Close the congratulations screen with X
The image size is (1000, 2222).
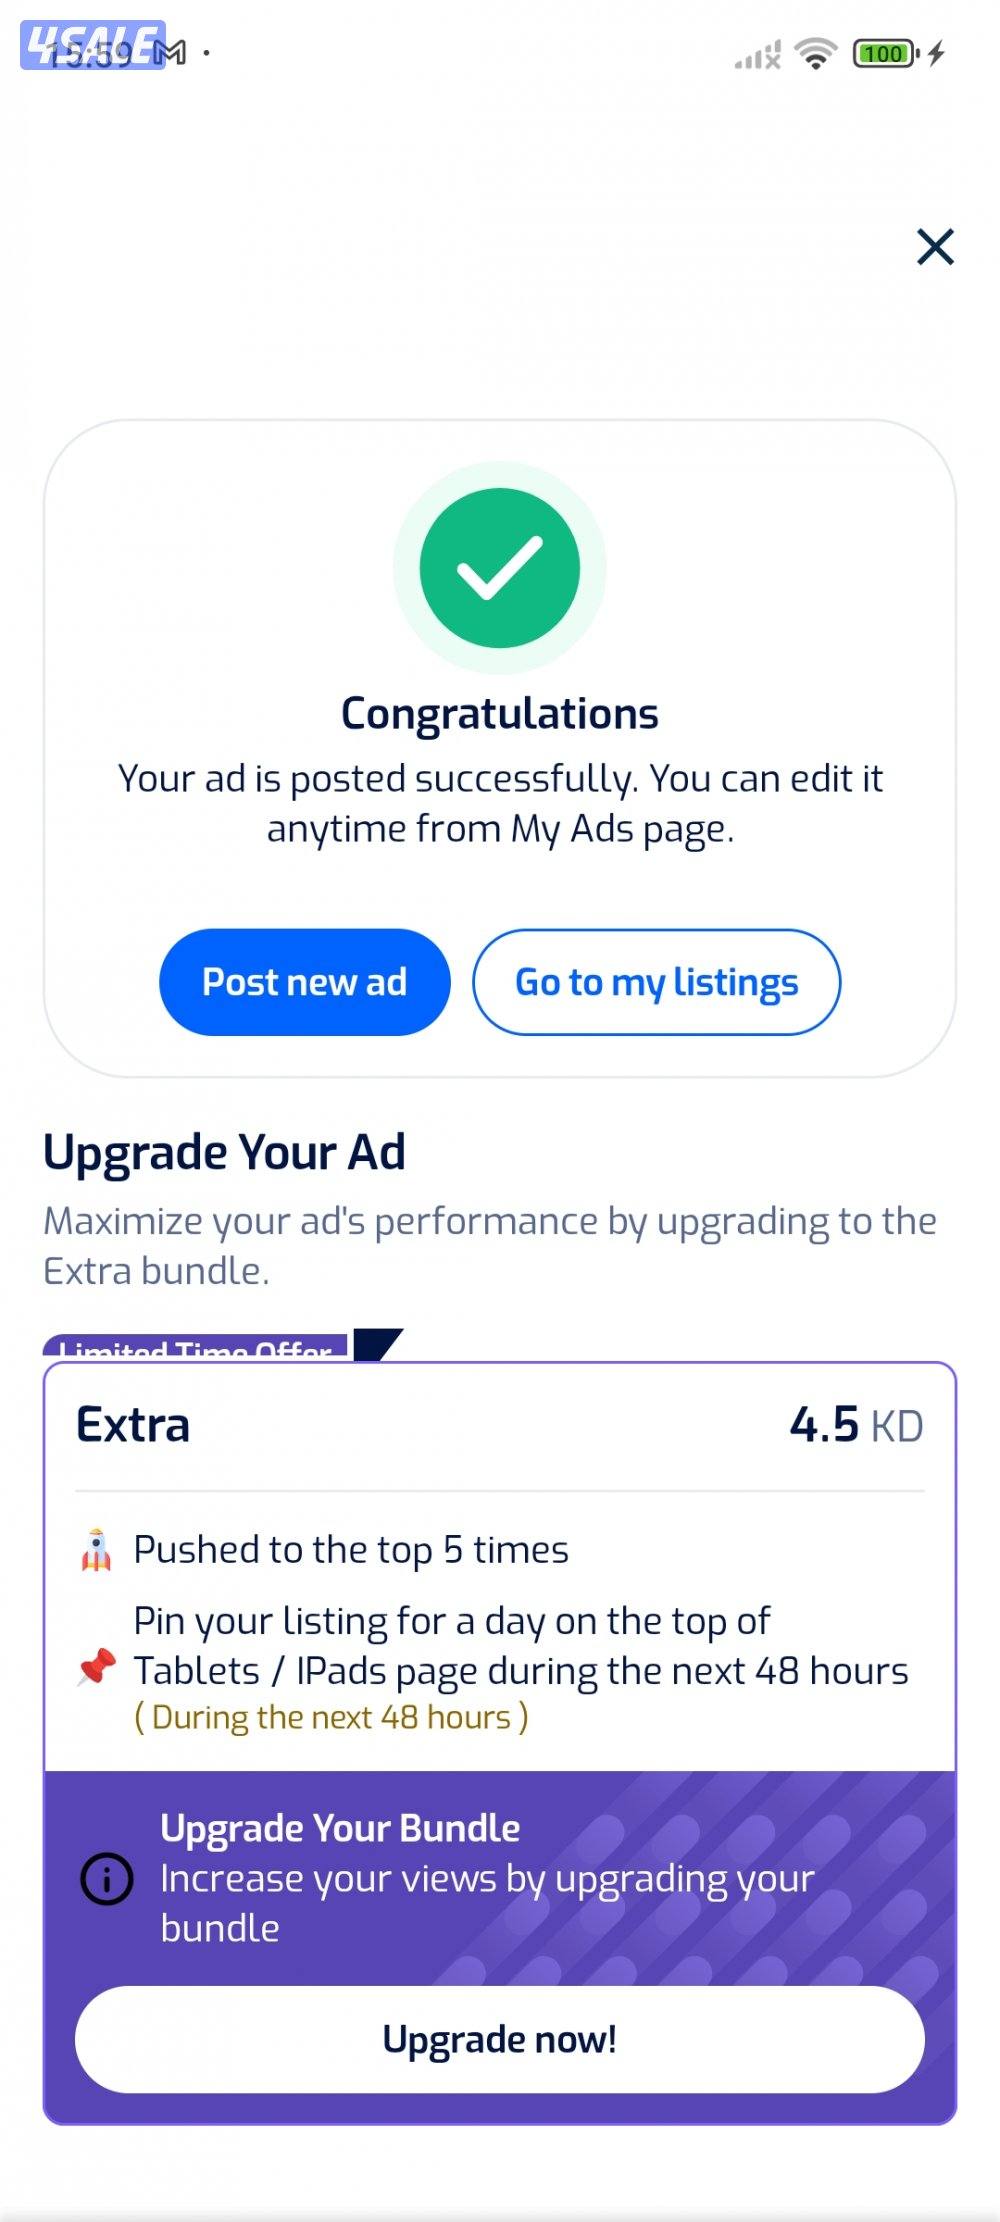[935, 246]
